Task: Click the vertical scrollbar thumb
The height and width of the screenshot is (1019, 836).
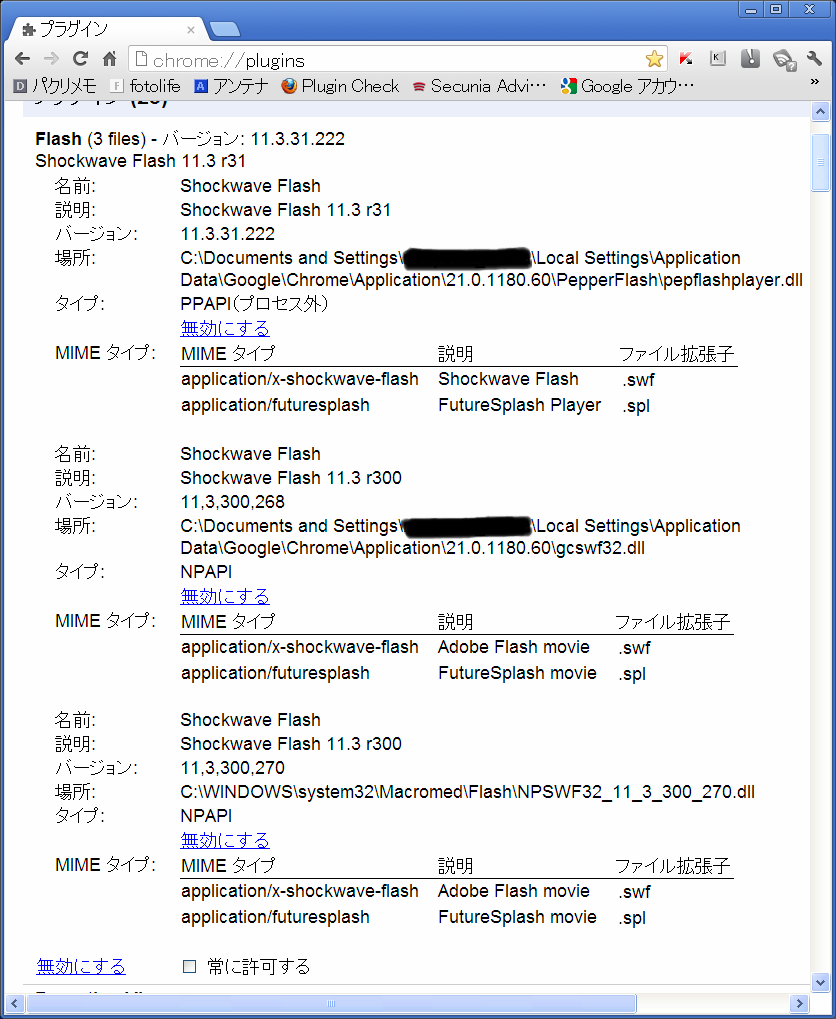Action: pos(820,162)
